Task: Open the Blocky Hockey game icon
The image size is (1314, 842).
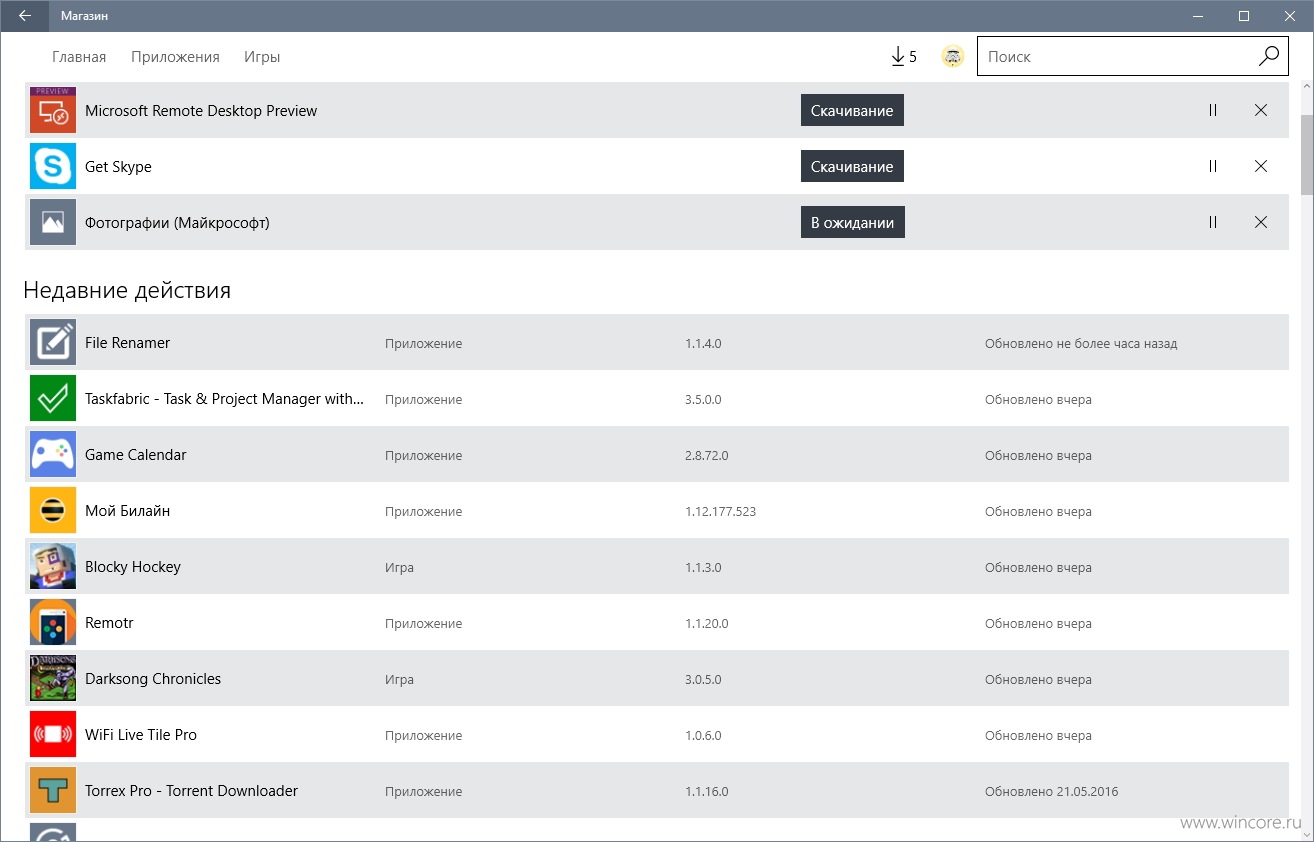Action: [x=53, y=566]
